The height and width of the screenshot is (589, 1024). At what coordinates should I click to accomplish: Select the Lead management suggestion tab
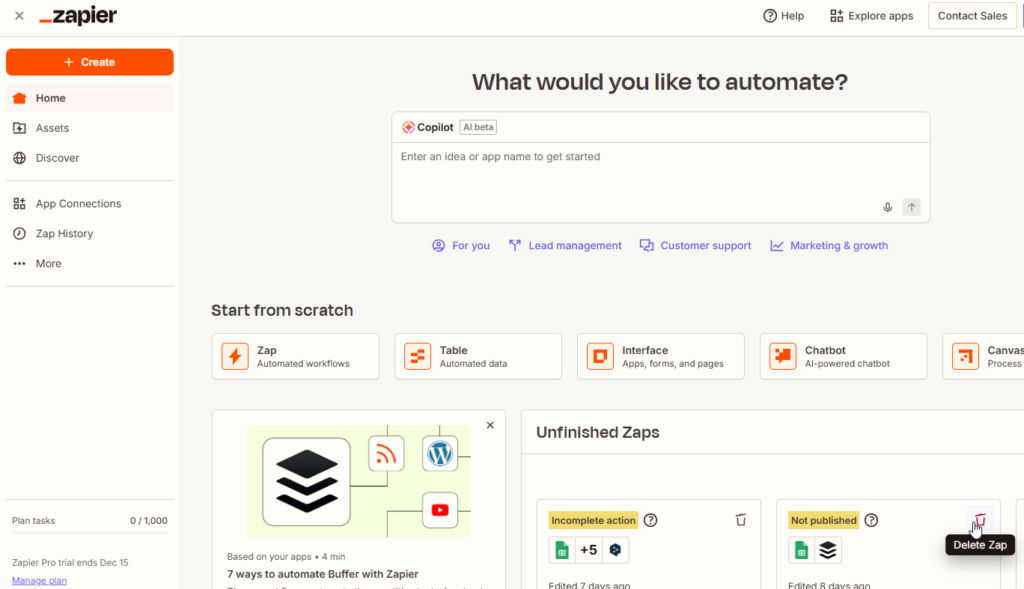point(565,245)
